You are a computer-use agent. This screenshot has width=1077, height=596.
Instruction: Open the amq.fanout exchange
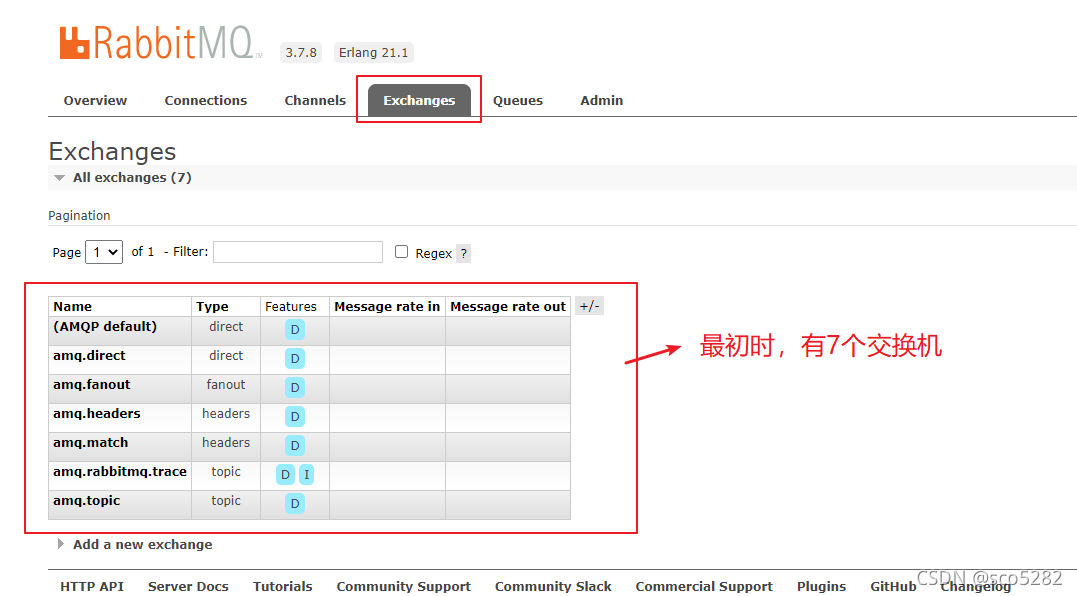pyautogui.click(x=91, y=385)
